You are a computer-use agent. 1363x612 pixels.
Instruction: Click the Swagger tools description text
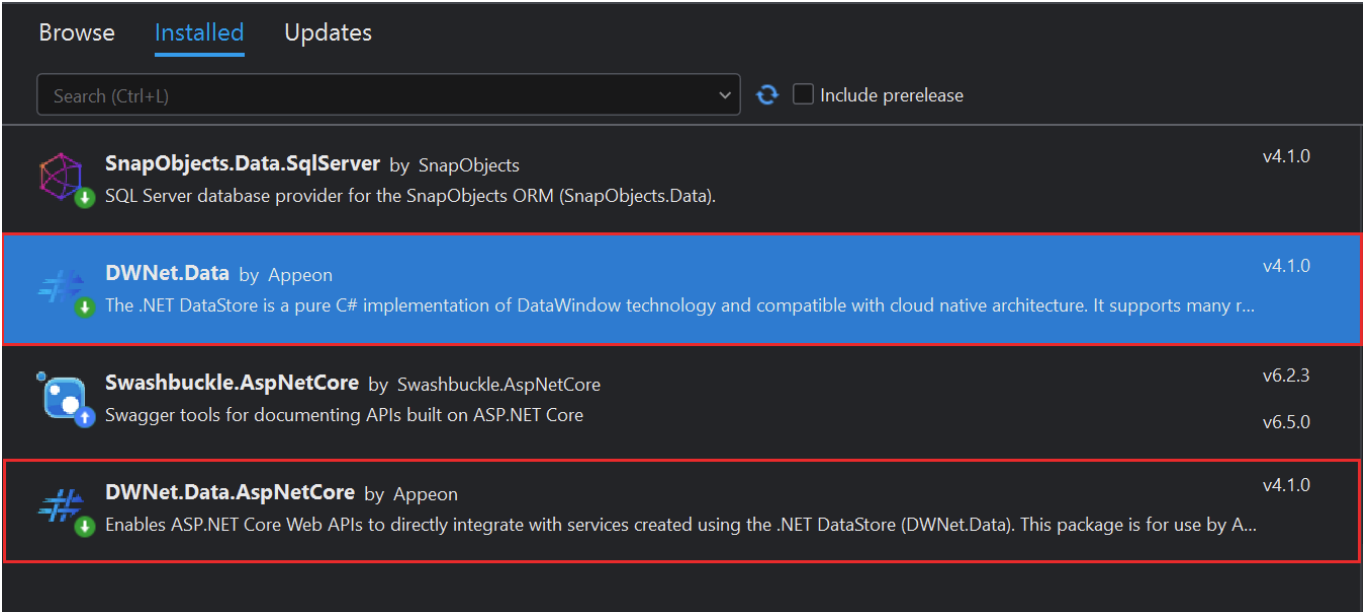(x=344, y=414)
